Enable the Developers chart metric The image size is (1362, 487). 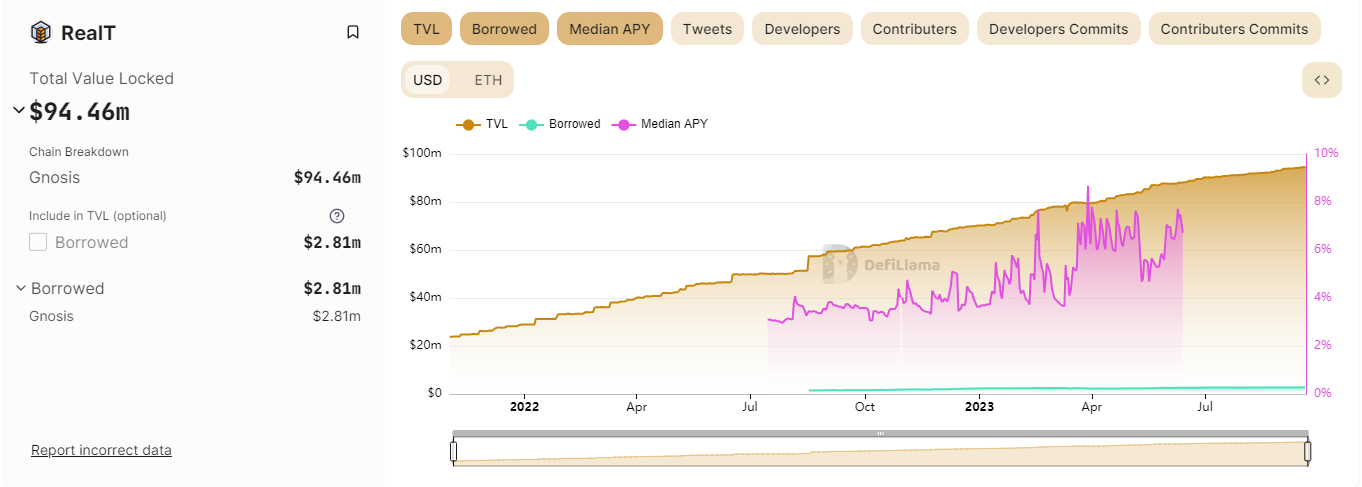pos(802,29)
